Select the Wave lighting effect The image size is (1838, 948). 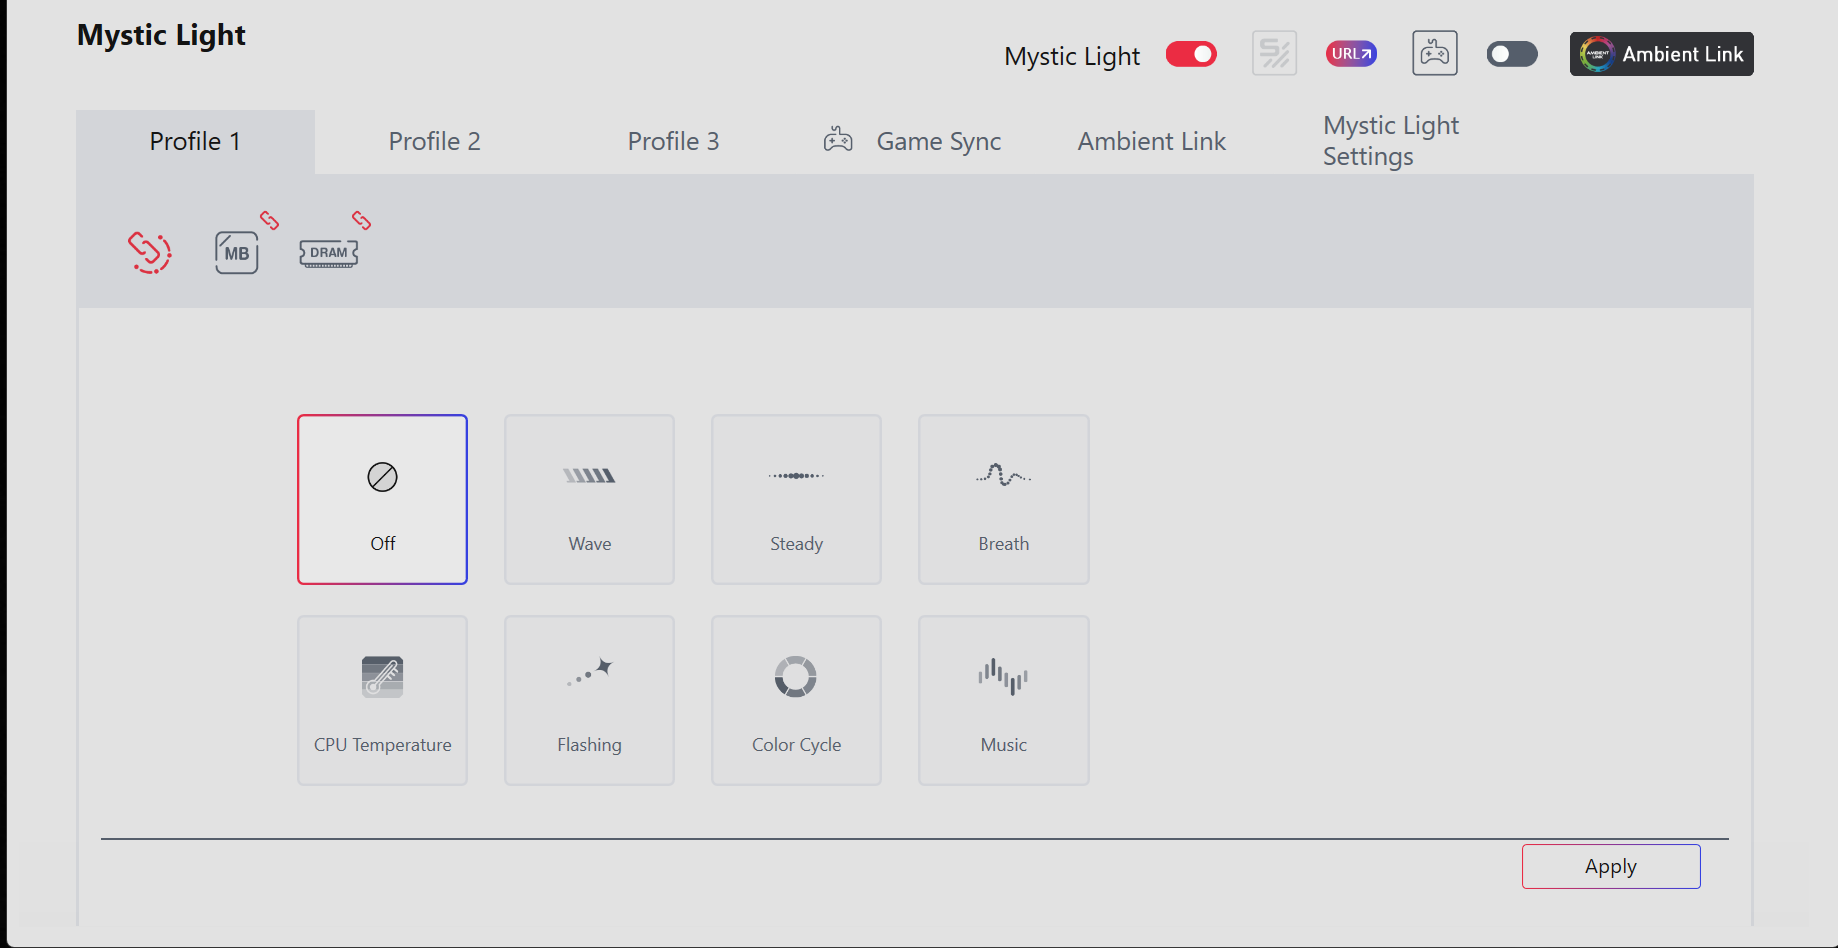[x=590, y=500]
